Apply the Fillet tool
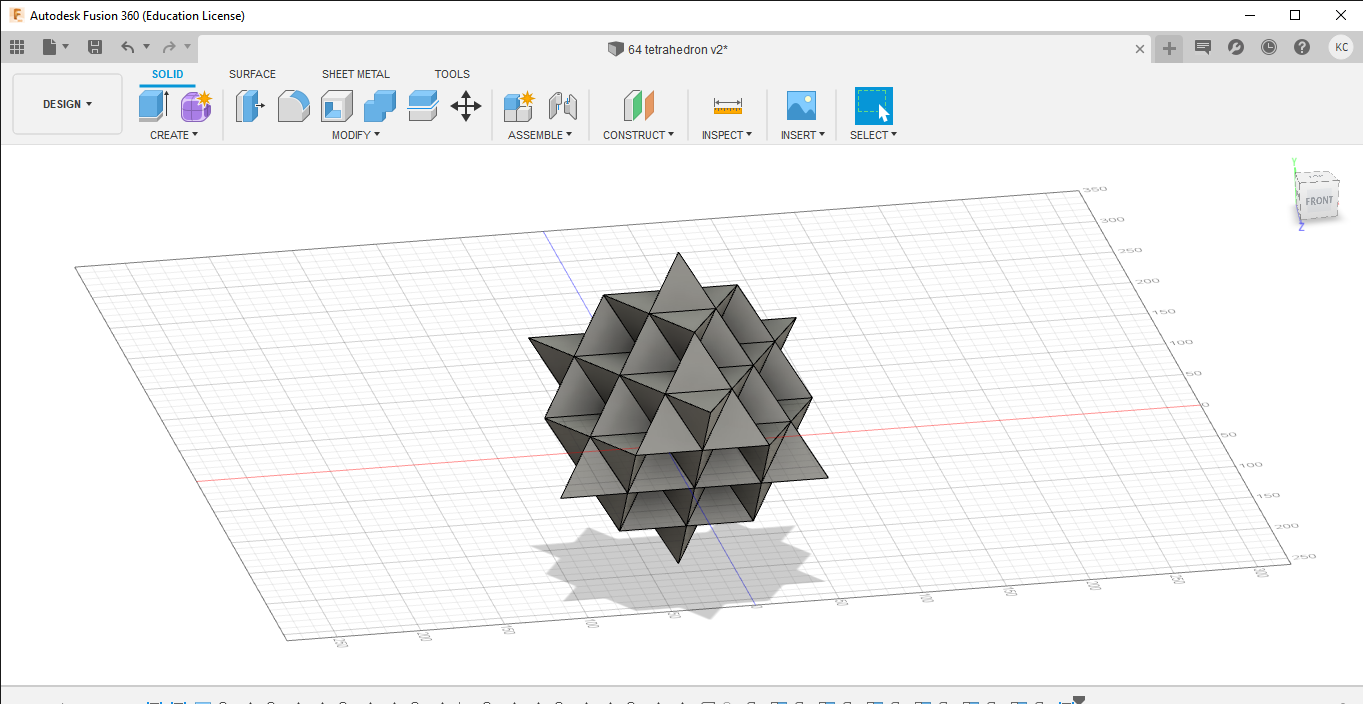1363x704 pixels. pos(293,105)
